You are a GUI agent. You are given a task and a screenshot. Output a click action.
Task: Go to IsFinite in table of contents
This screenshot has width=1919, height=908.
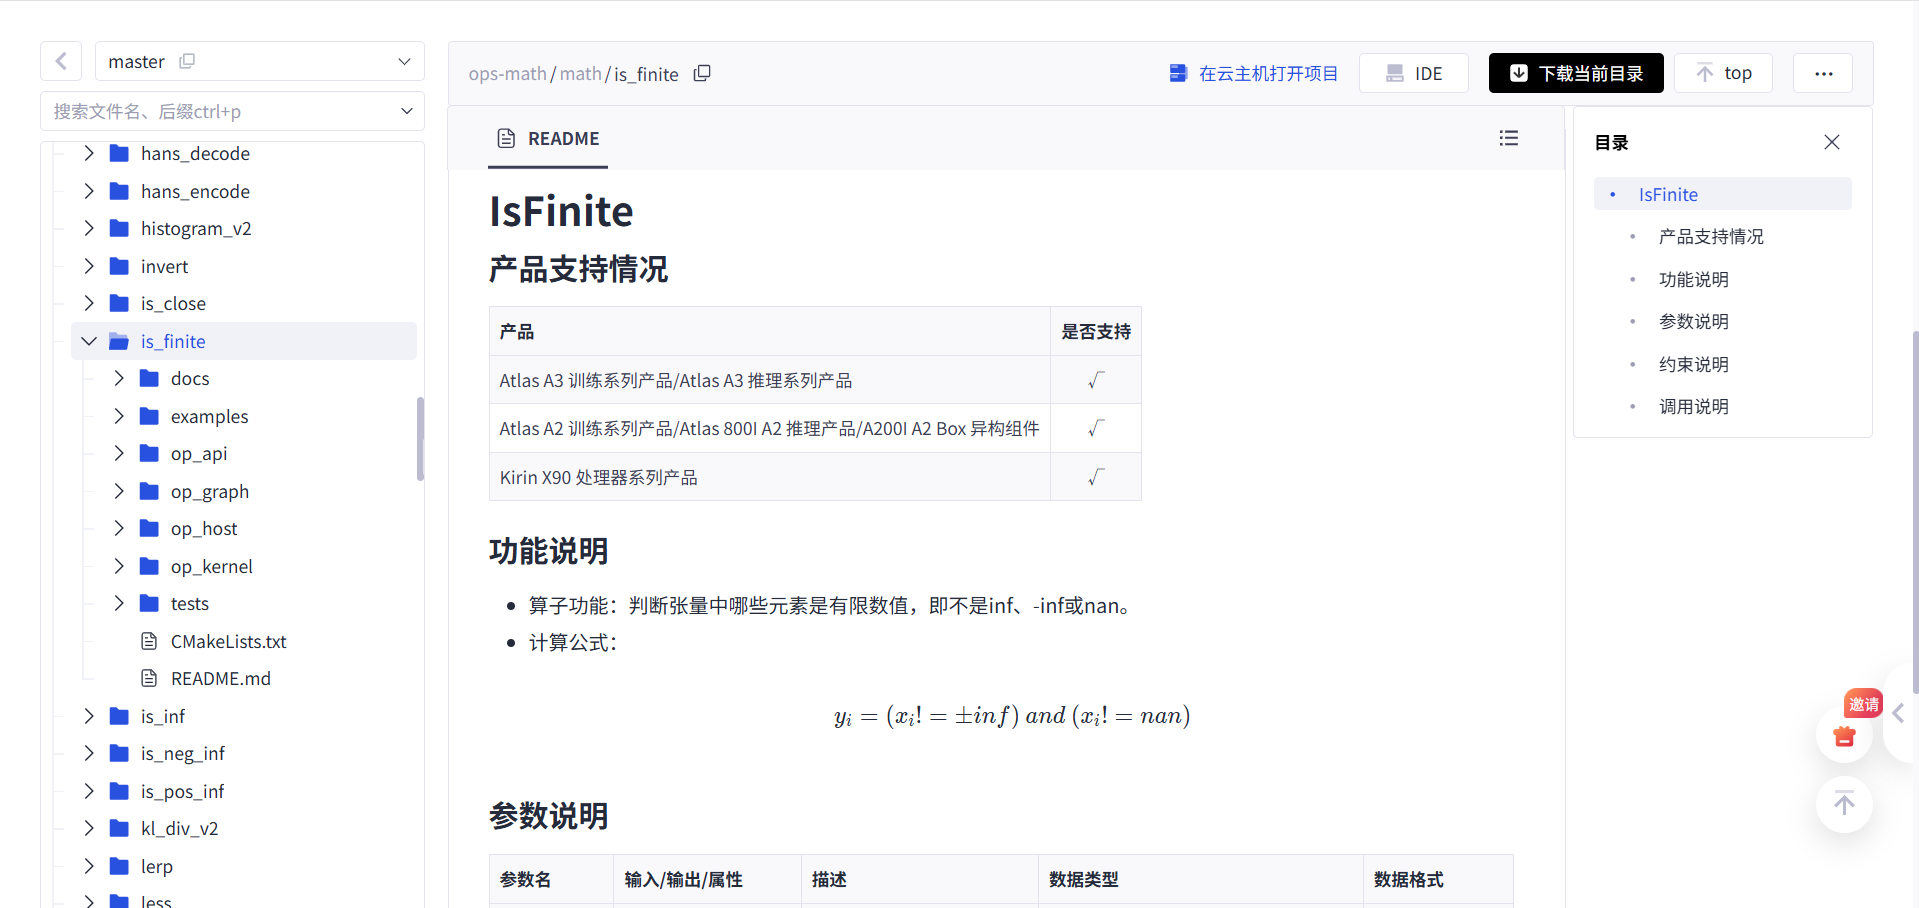click(x=1668, y=194)
